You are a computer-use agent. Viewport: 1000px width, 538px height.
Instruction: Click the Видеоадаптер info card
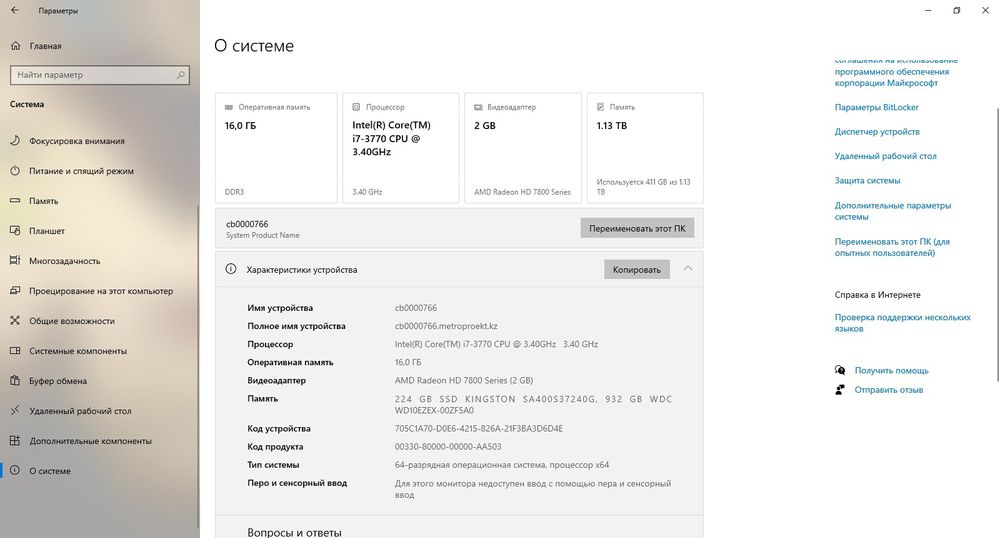click(x=523, y=146)
